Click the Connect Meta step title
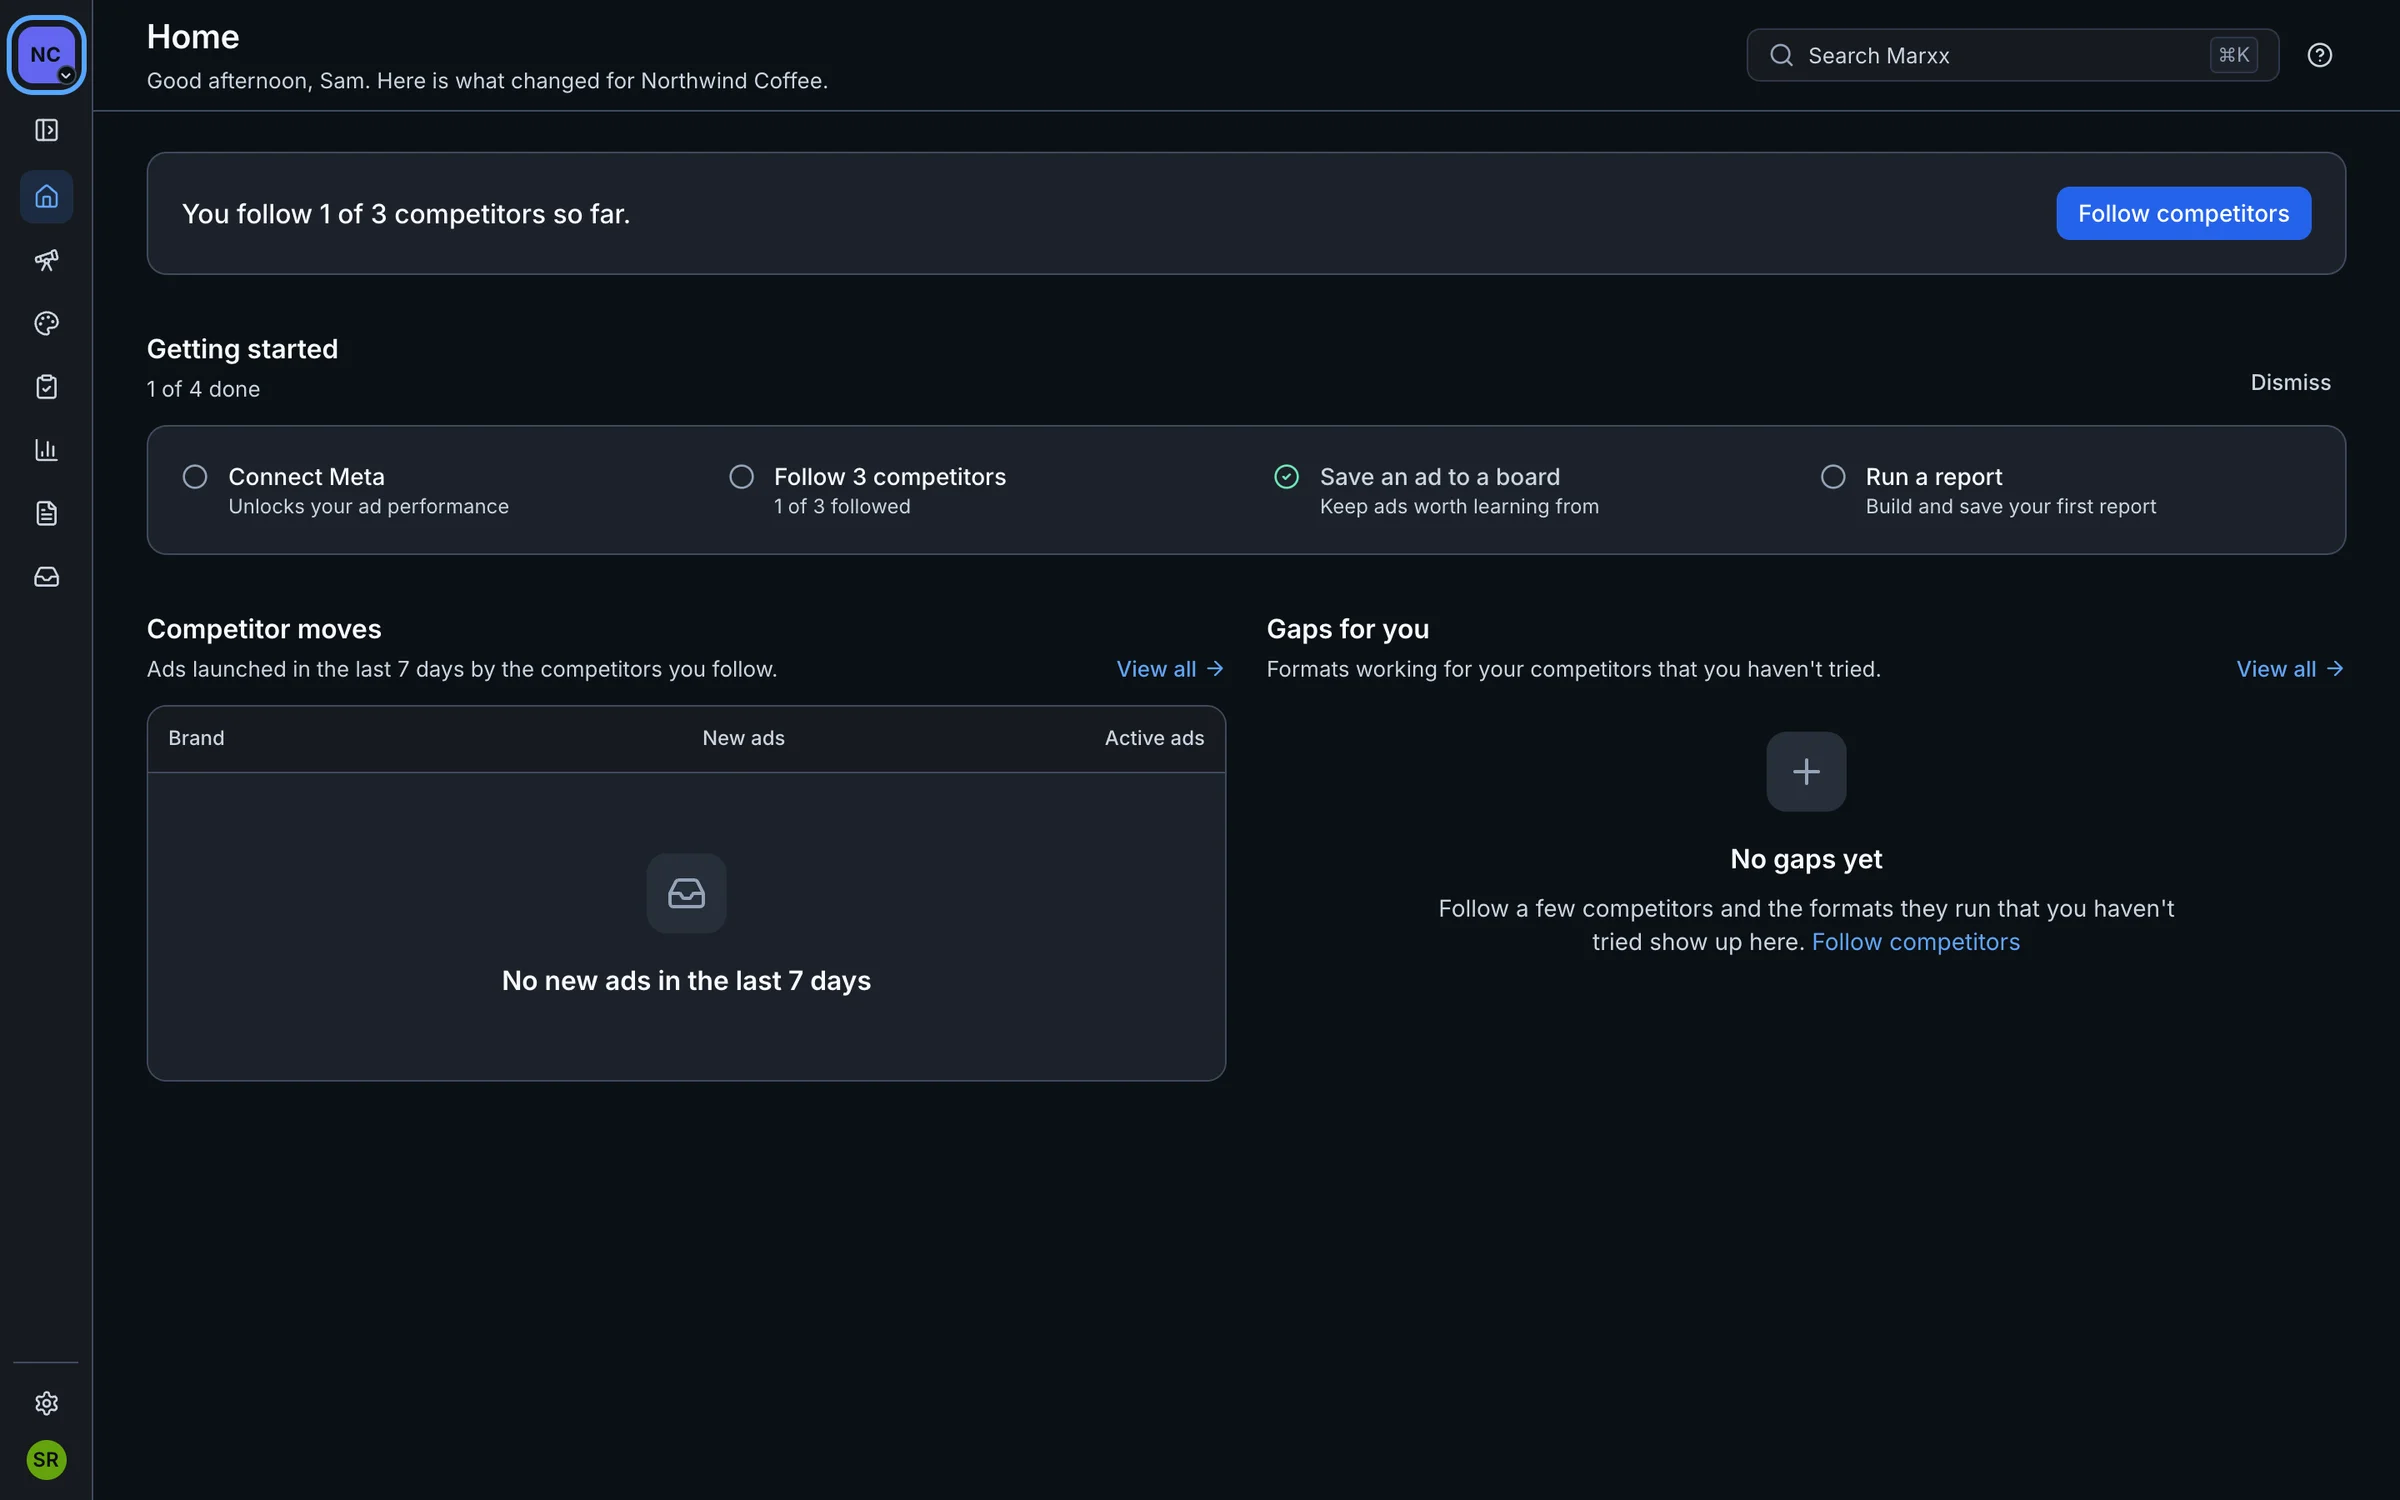 click(x=306, y=477)
